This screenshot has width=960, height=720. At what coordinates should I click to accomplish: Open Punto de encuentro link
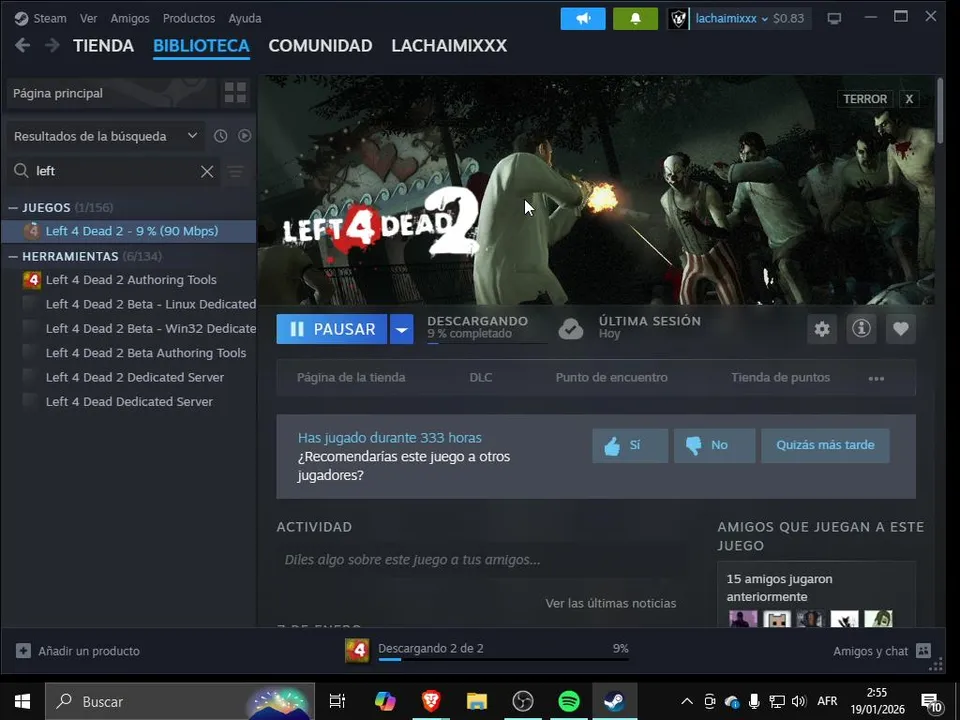pos(612,378)
